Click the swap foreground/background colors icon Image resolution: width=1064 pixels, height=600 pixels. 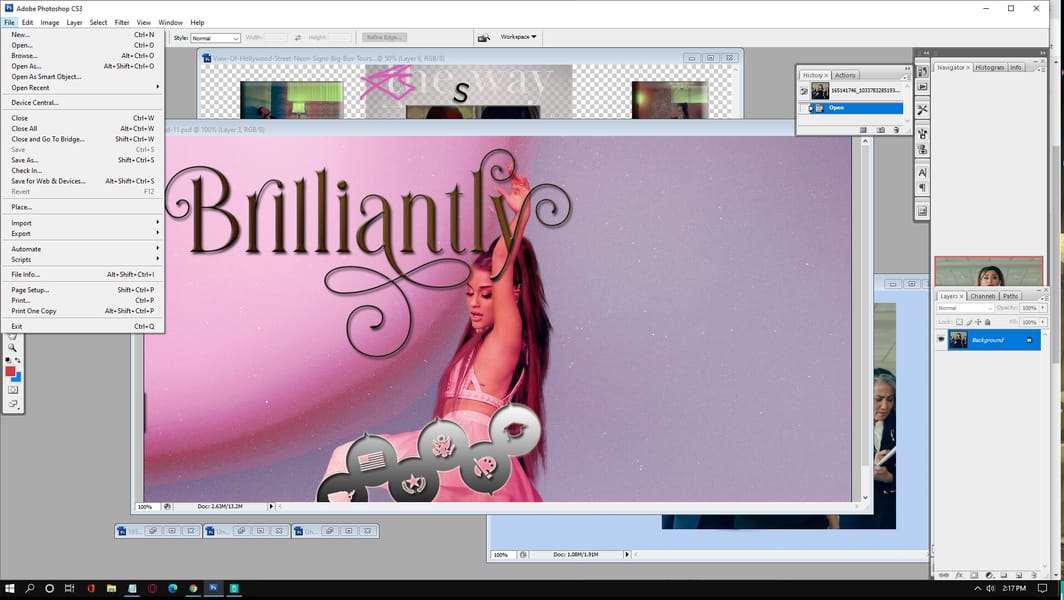pyautogui.click(x=18, y=360)
